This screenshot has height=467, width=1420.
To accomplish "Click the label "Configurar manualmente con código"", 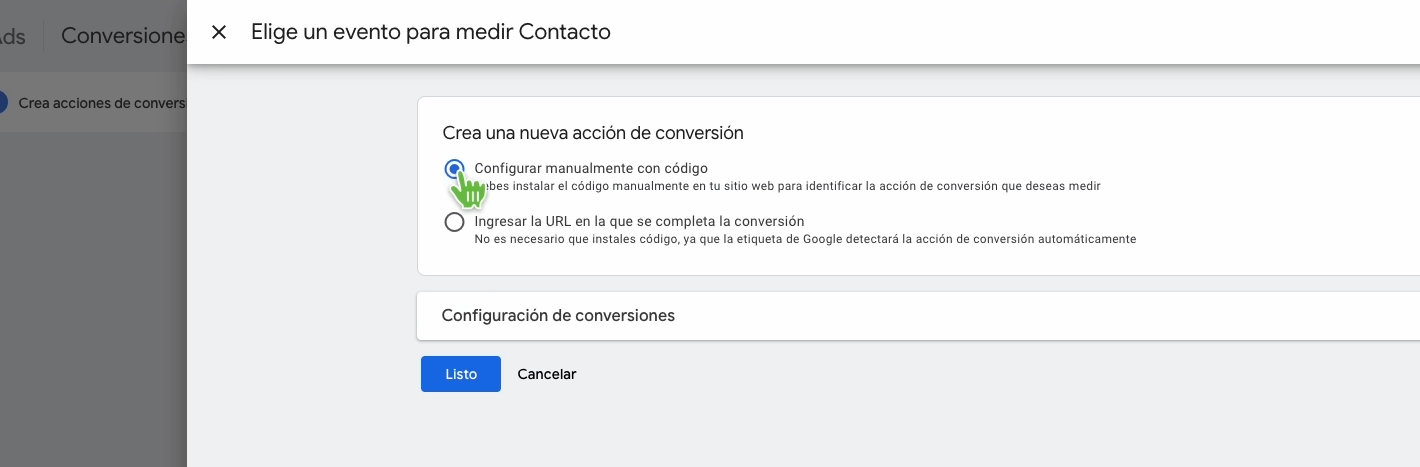I will coord(591,168).
